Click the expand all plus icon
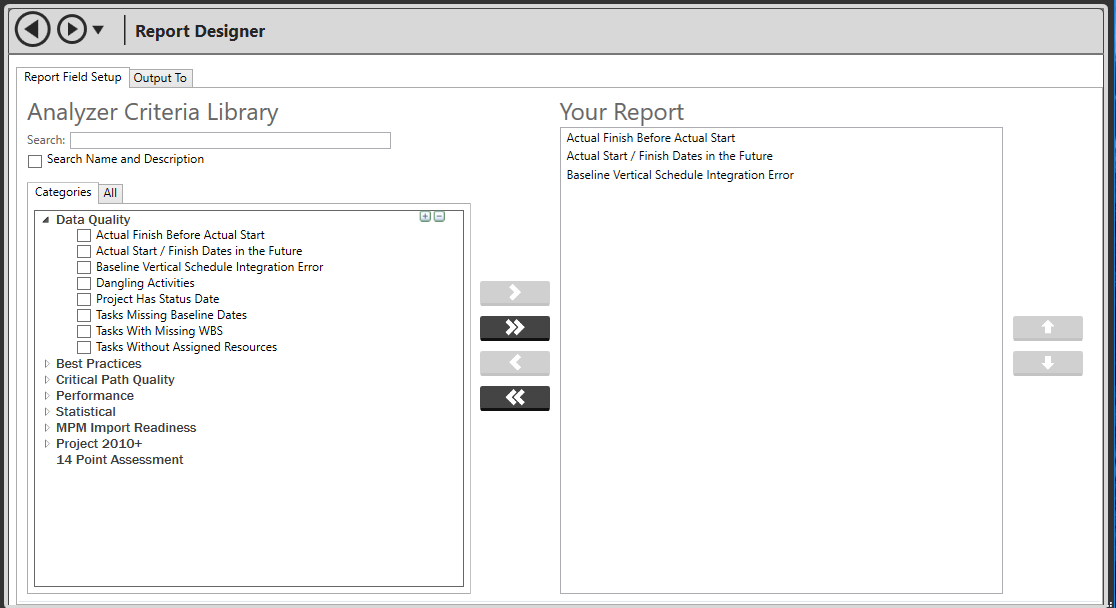The height and width of the screenshot is (608, 1116). tap(425, 216)
